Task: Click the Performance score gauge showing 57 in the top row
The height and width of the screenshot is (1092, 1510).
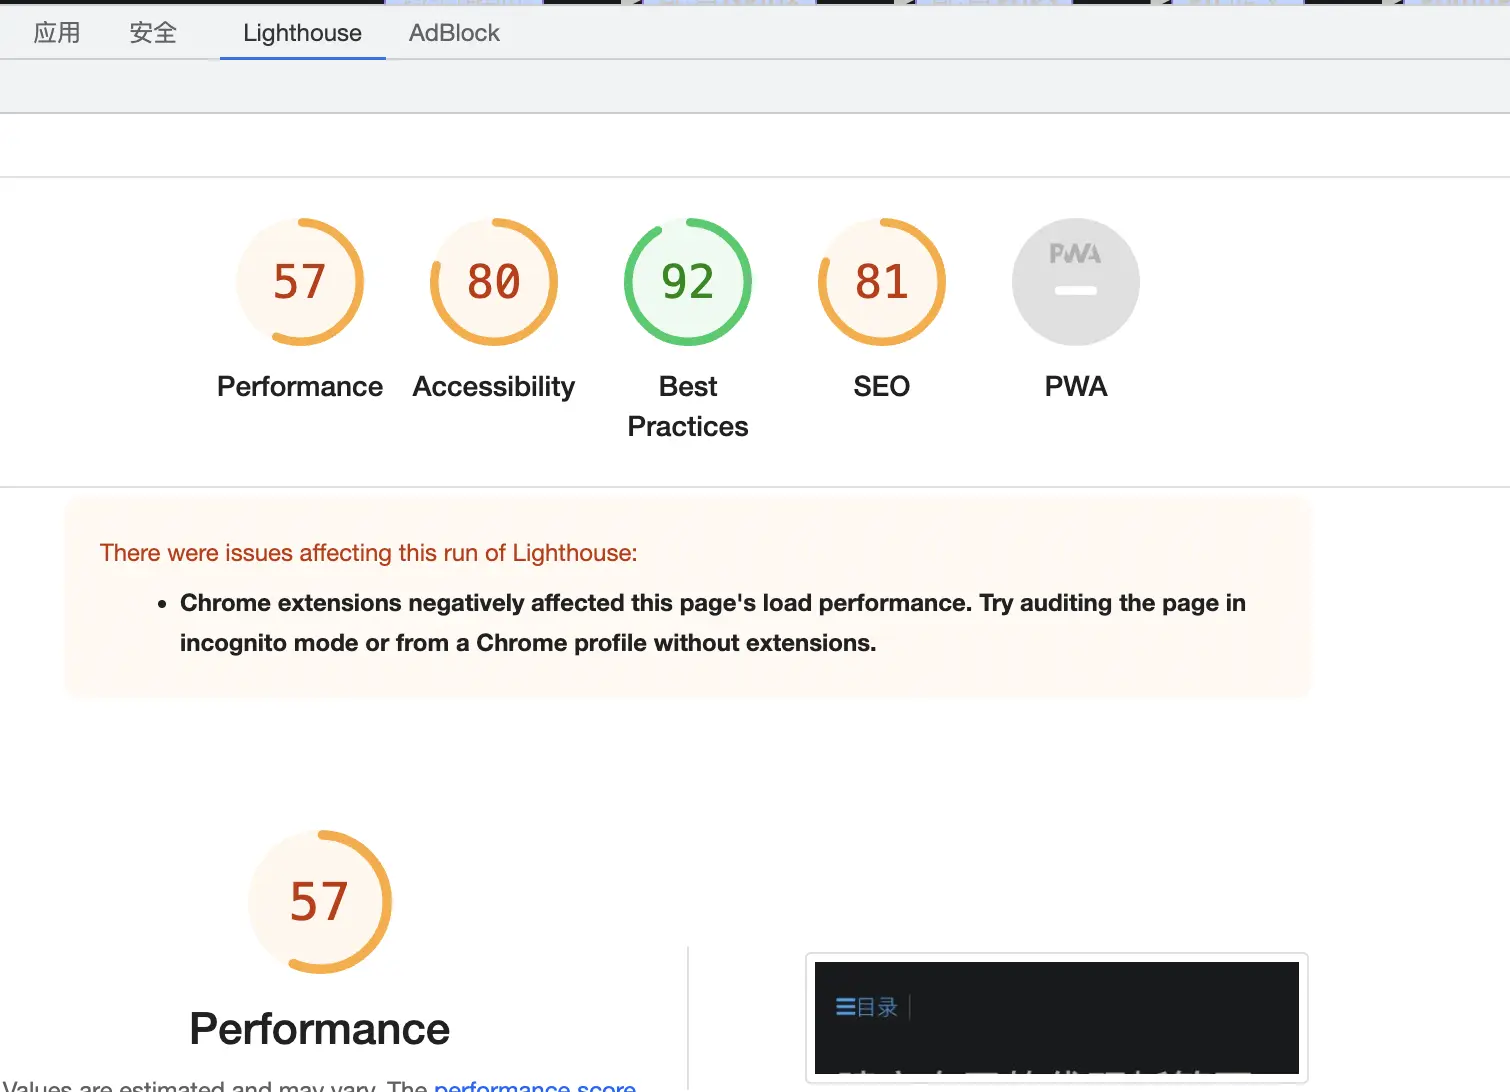Action: pyautogui.click(x=300, y=282)
